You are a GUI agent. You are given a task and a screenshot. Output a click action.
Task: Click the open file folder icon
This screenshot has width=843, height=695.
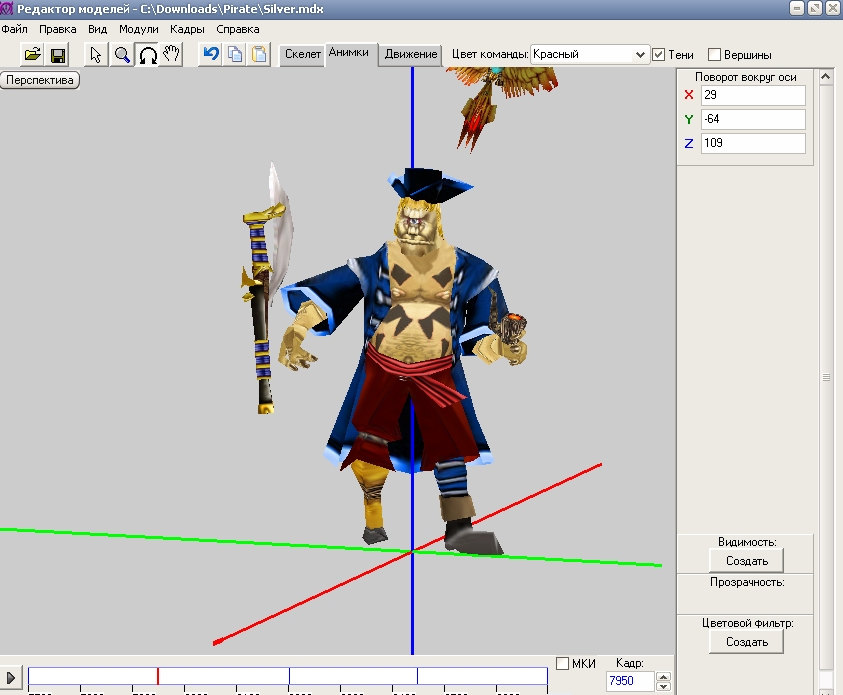(32, 54)
